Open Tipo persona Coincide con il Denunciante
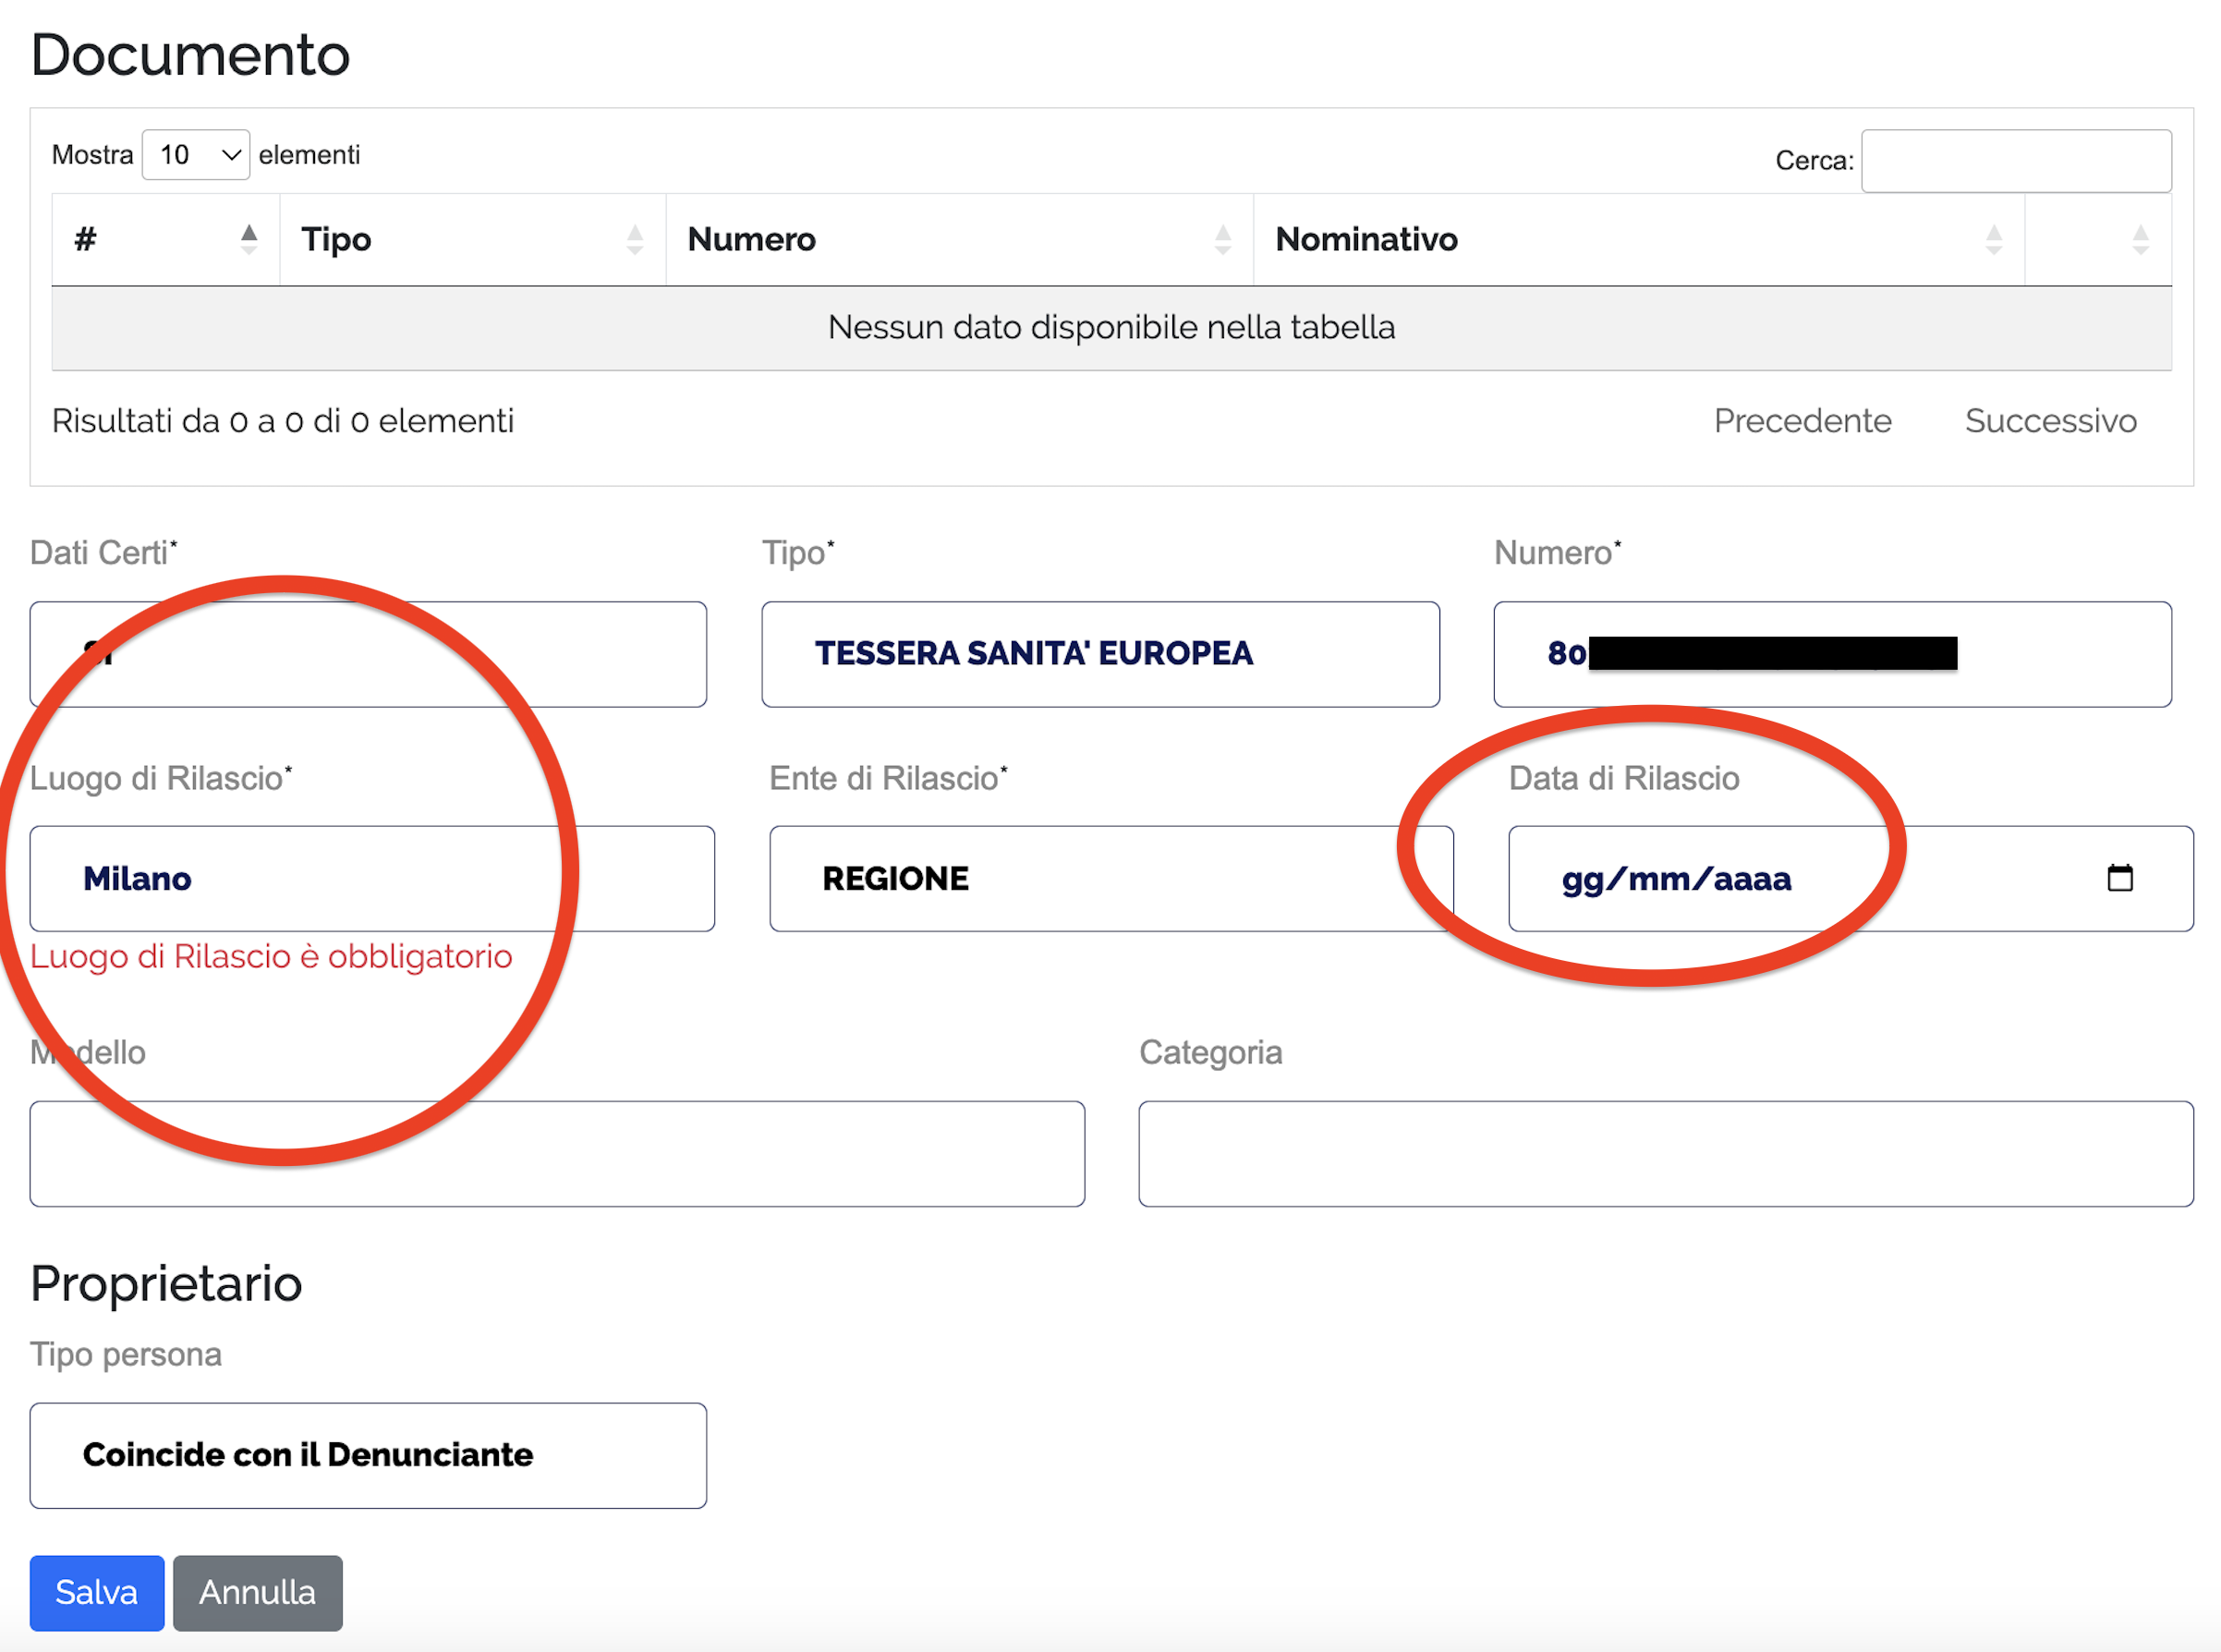2221x1652 pixels. point(368,1455)
